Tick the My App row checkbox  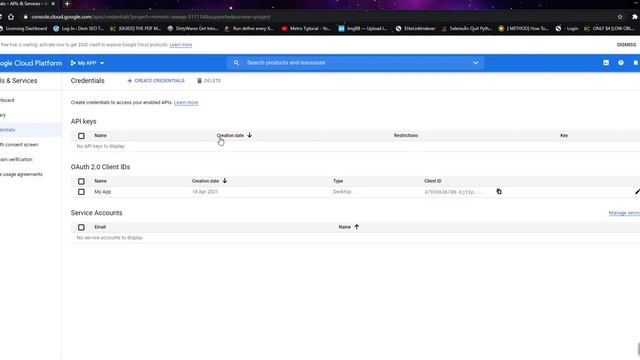coord(81,192)
